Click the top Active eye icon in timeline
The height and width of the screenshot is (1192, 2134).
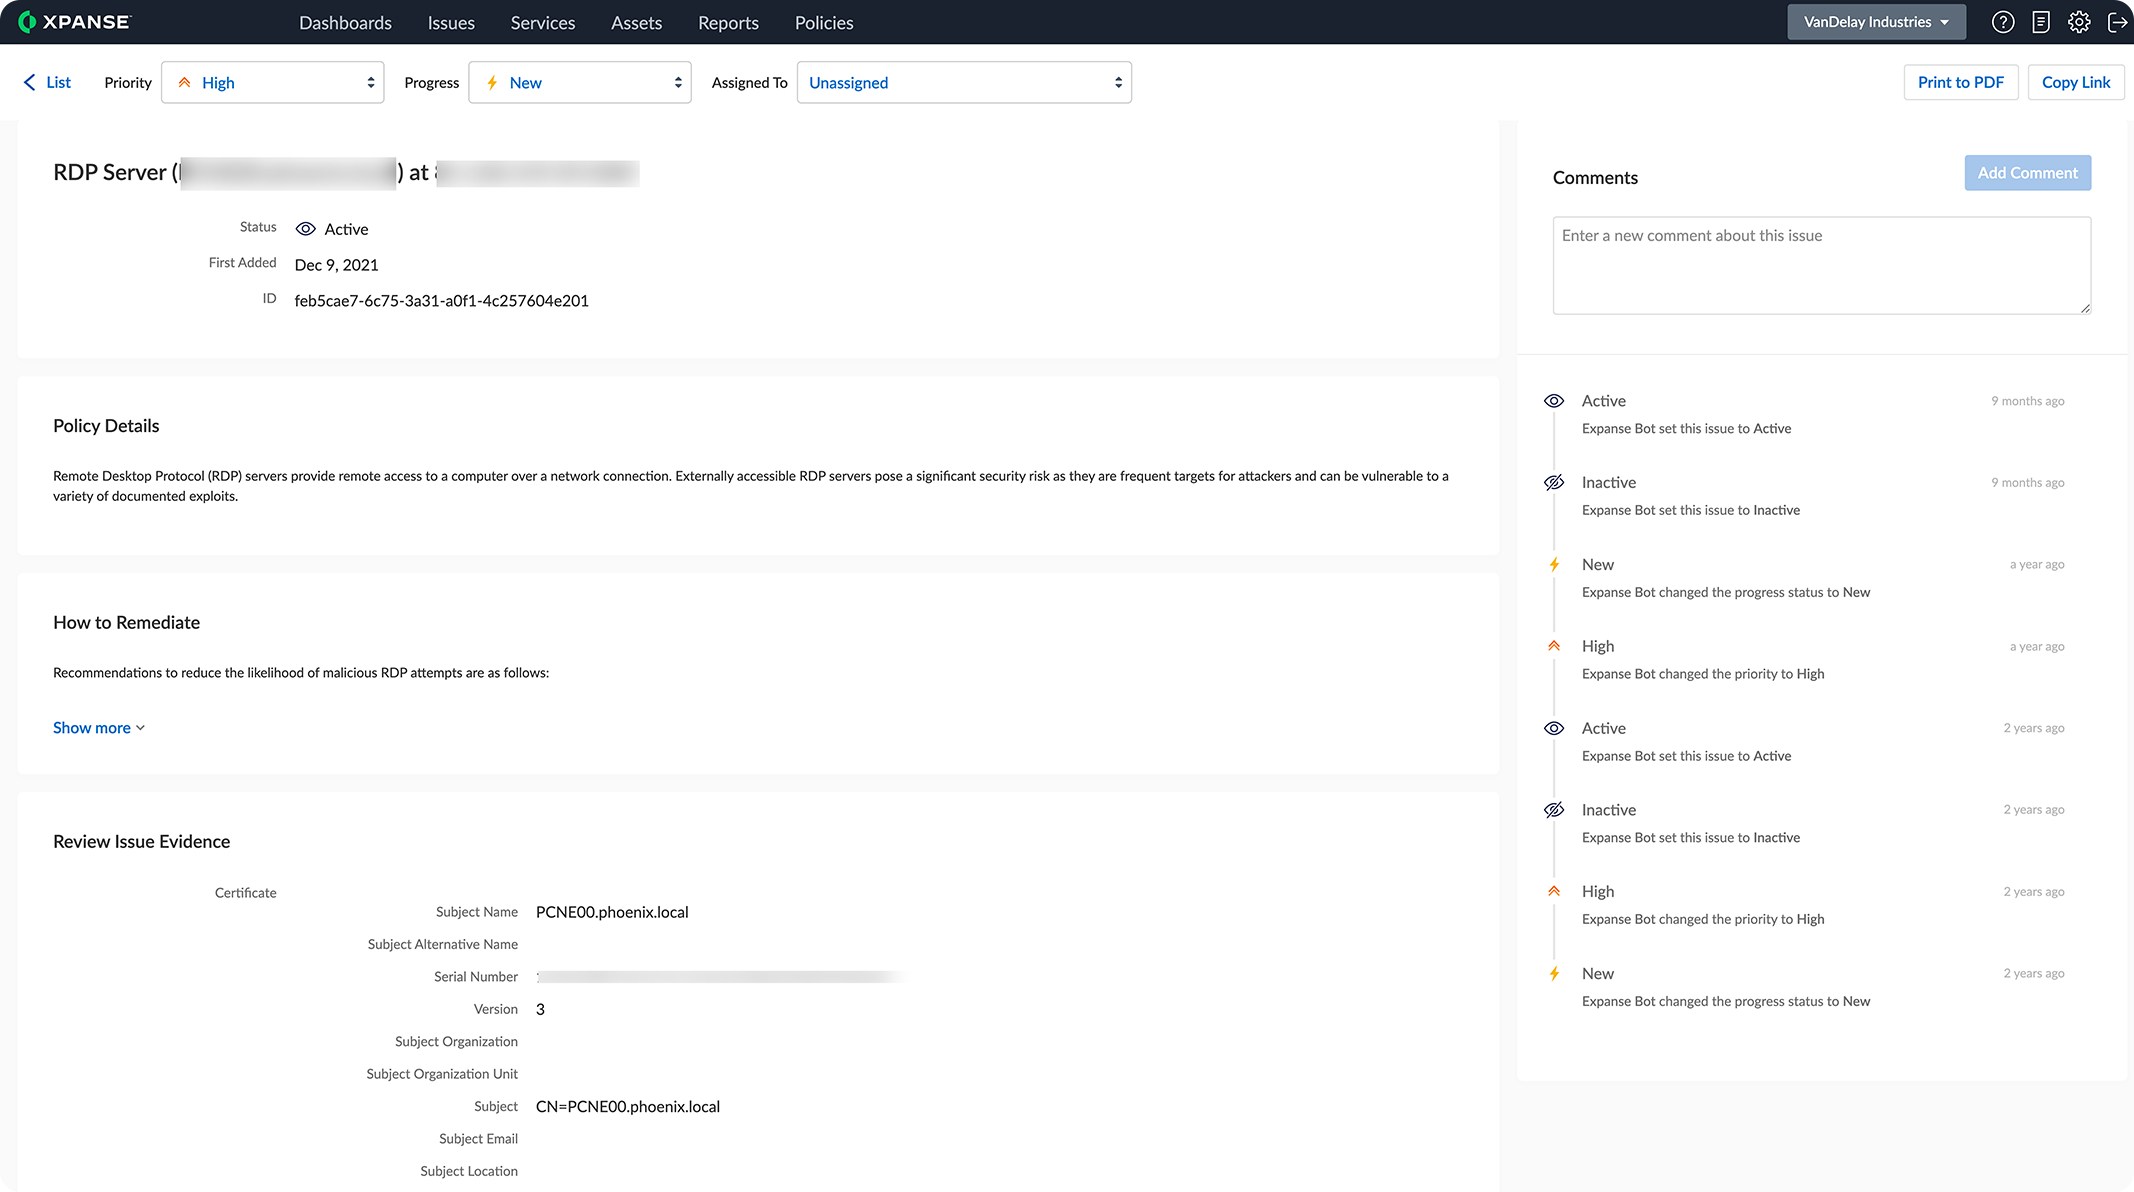(1554, 401)
